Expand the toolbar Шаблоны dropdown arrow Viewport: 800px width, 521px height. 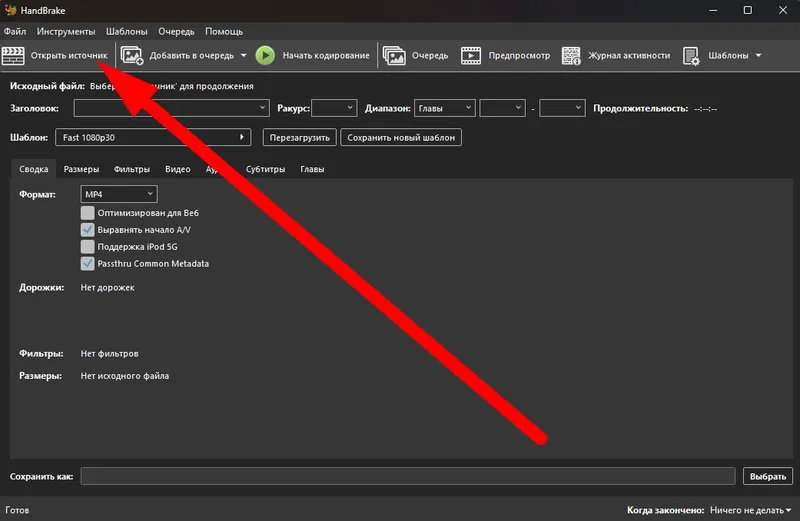coord(758,56)
